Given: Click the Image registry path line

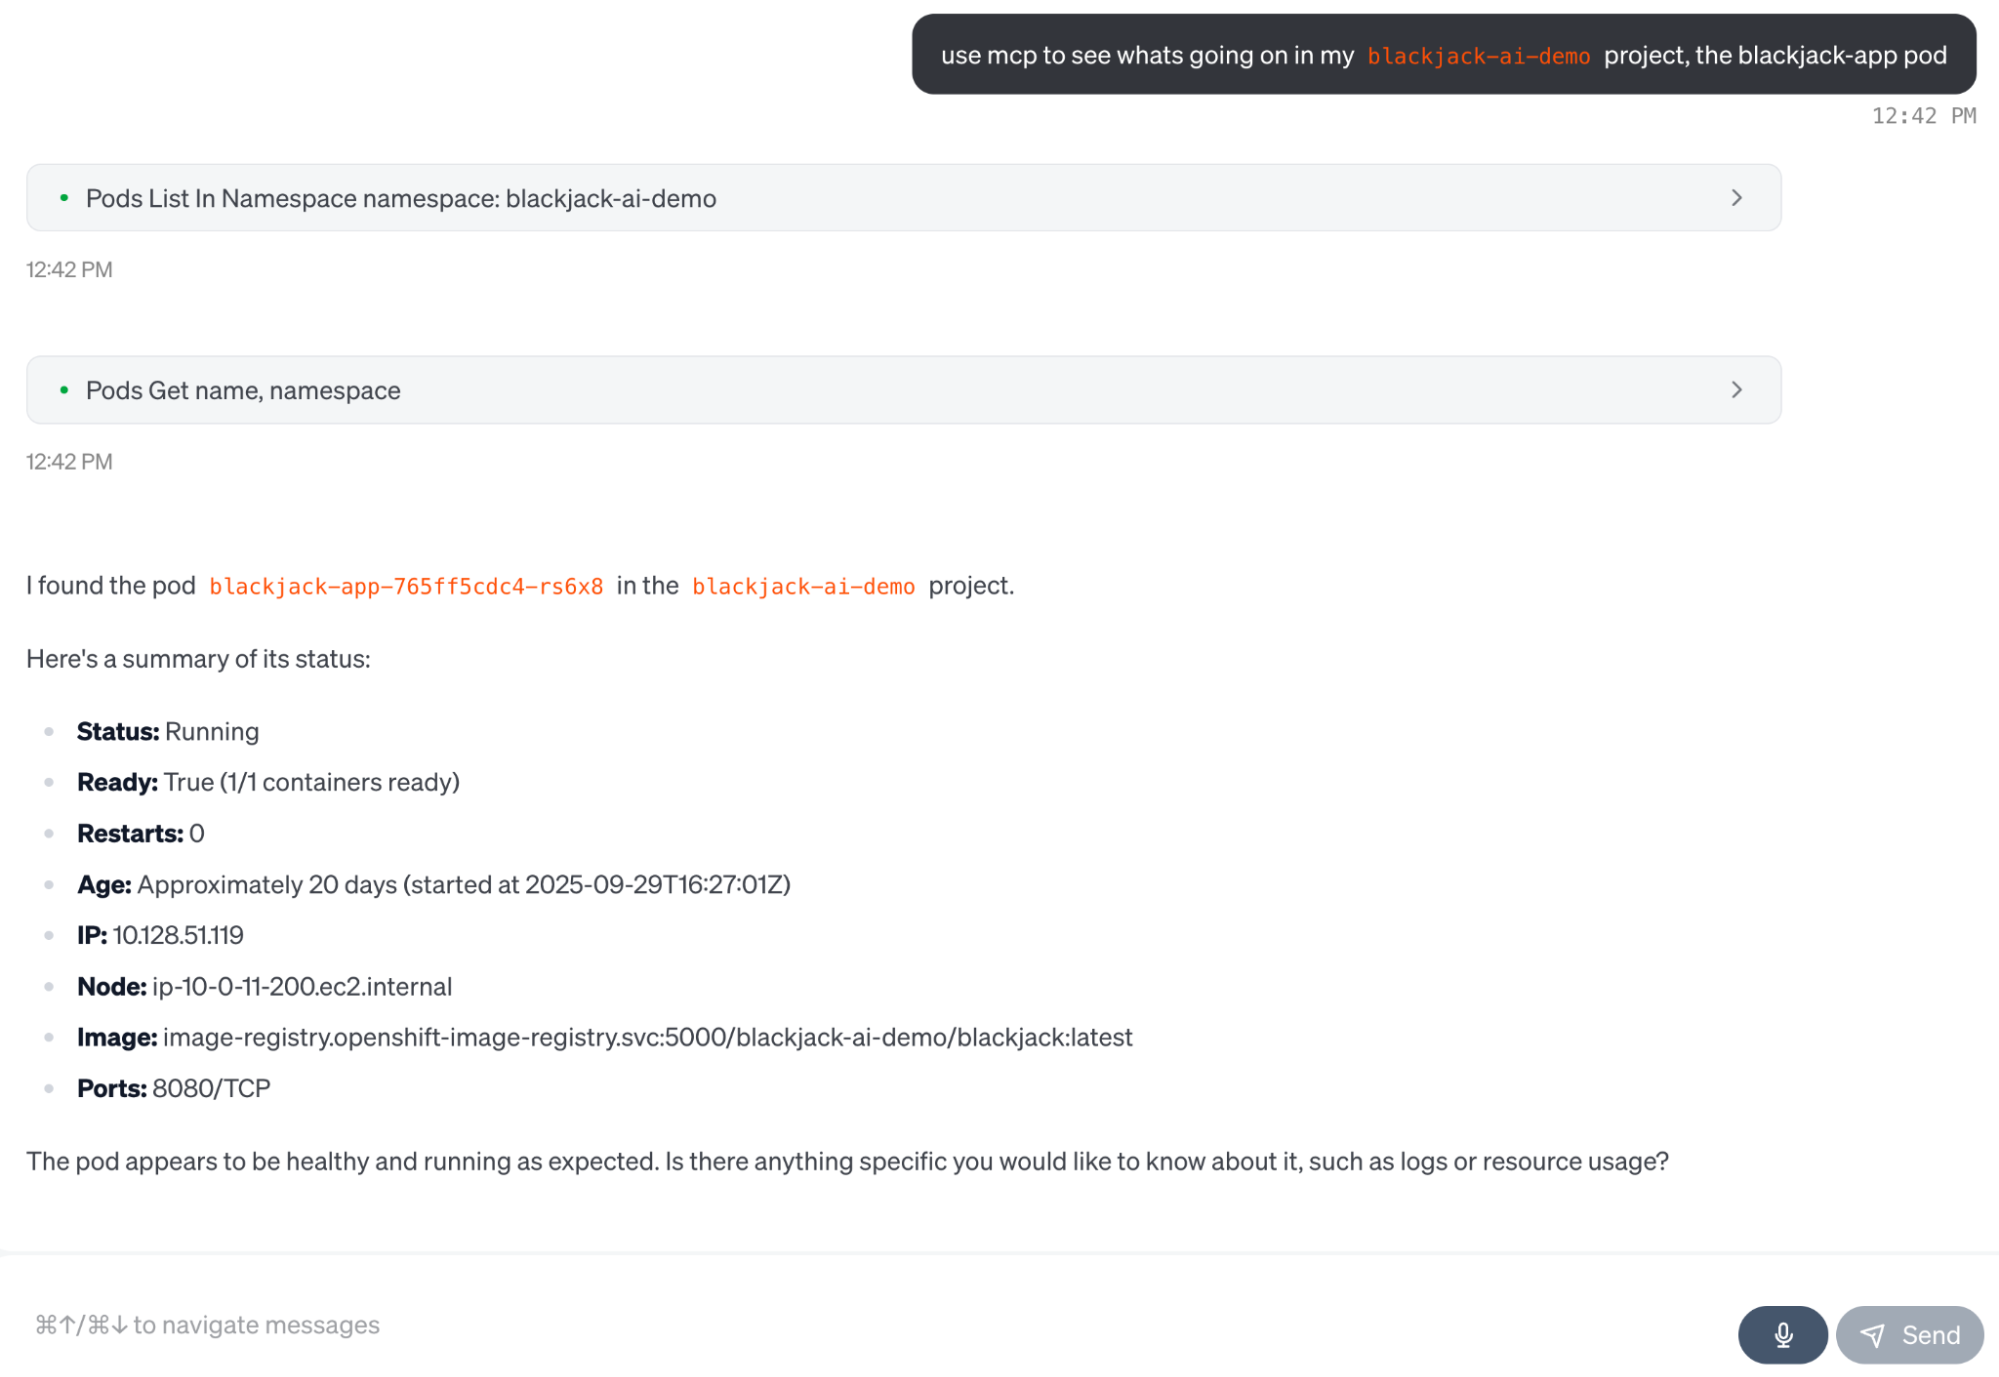Looking at the screenshot, I should click(646, 1037).
